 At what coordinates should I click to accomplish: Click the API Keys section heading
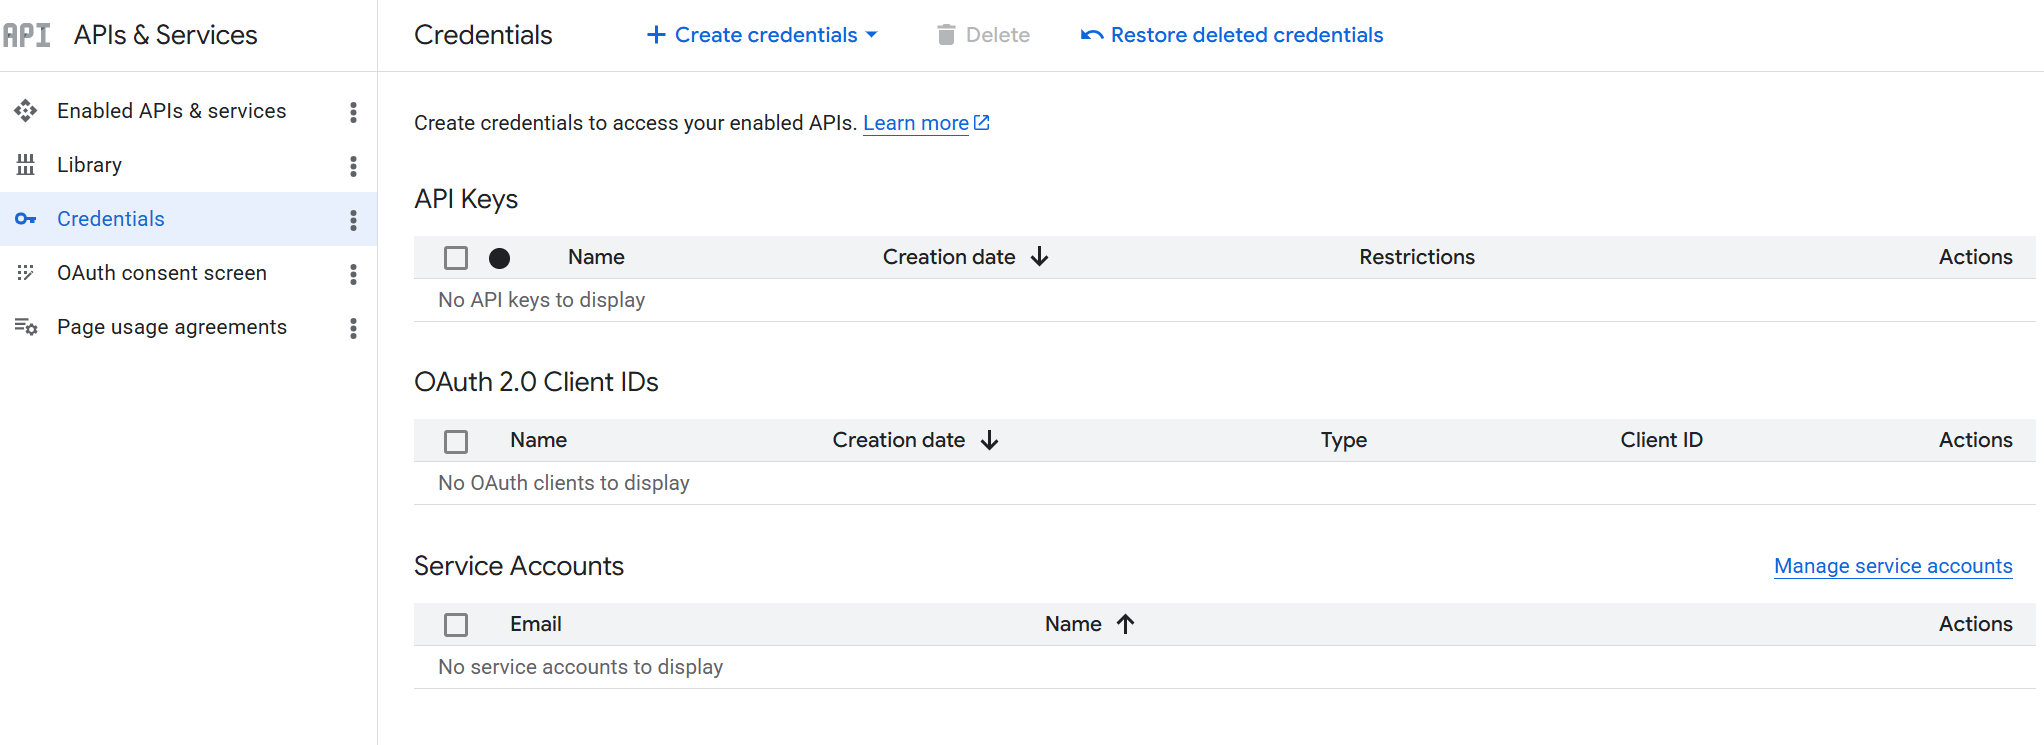pyautogui.click(x=466, y=199)
